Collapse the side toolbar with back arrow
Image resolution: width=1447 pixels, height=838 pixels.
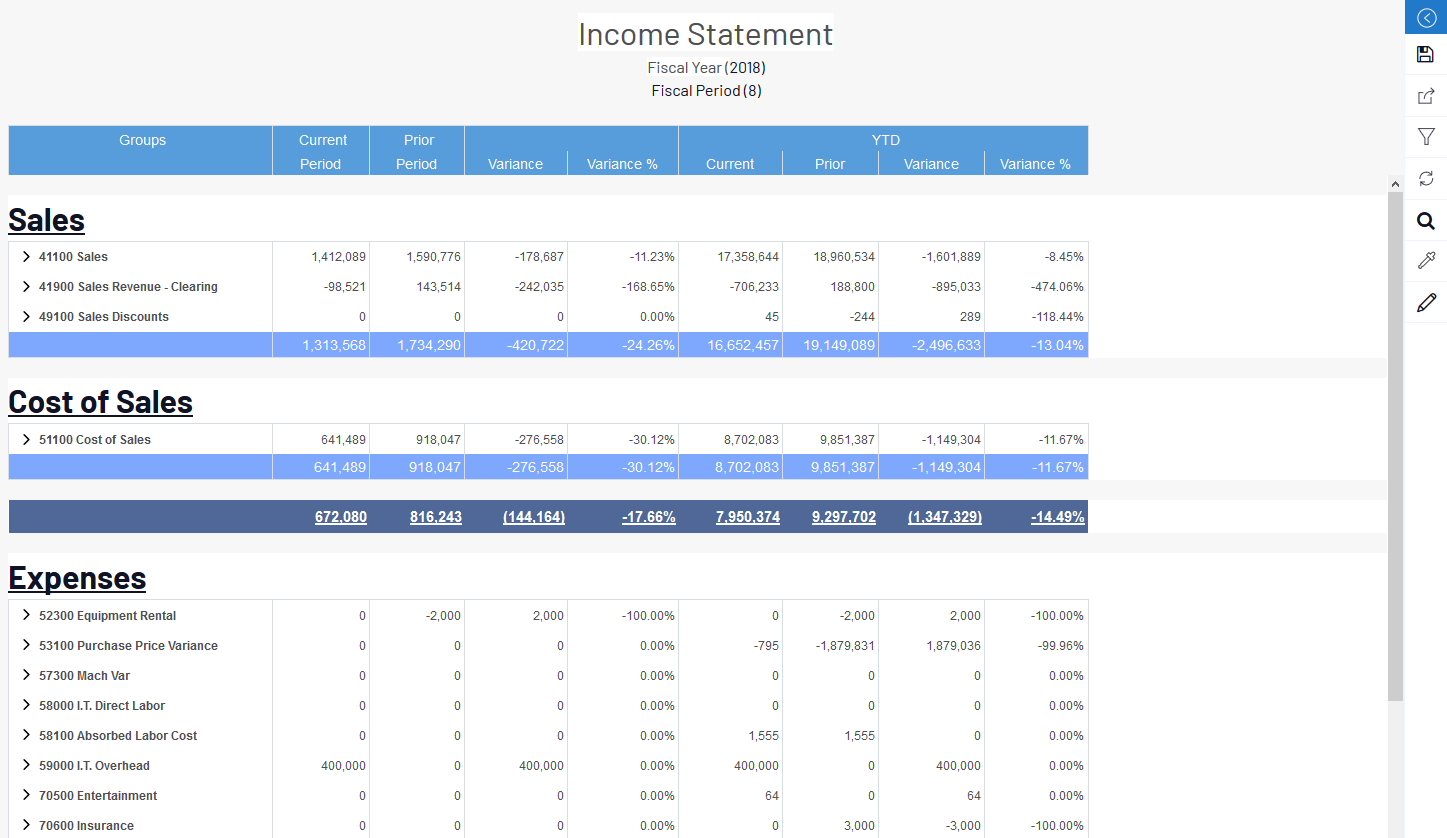(1426, 18)
